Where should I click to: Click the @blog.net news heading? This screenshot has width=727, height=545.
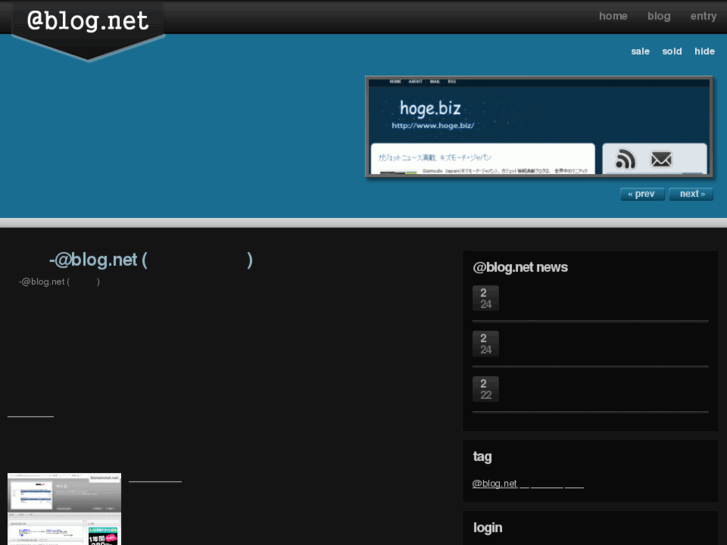click(x=520, y=267)
